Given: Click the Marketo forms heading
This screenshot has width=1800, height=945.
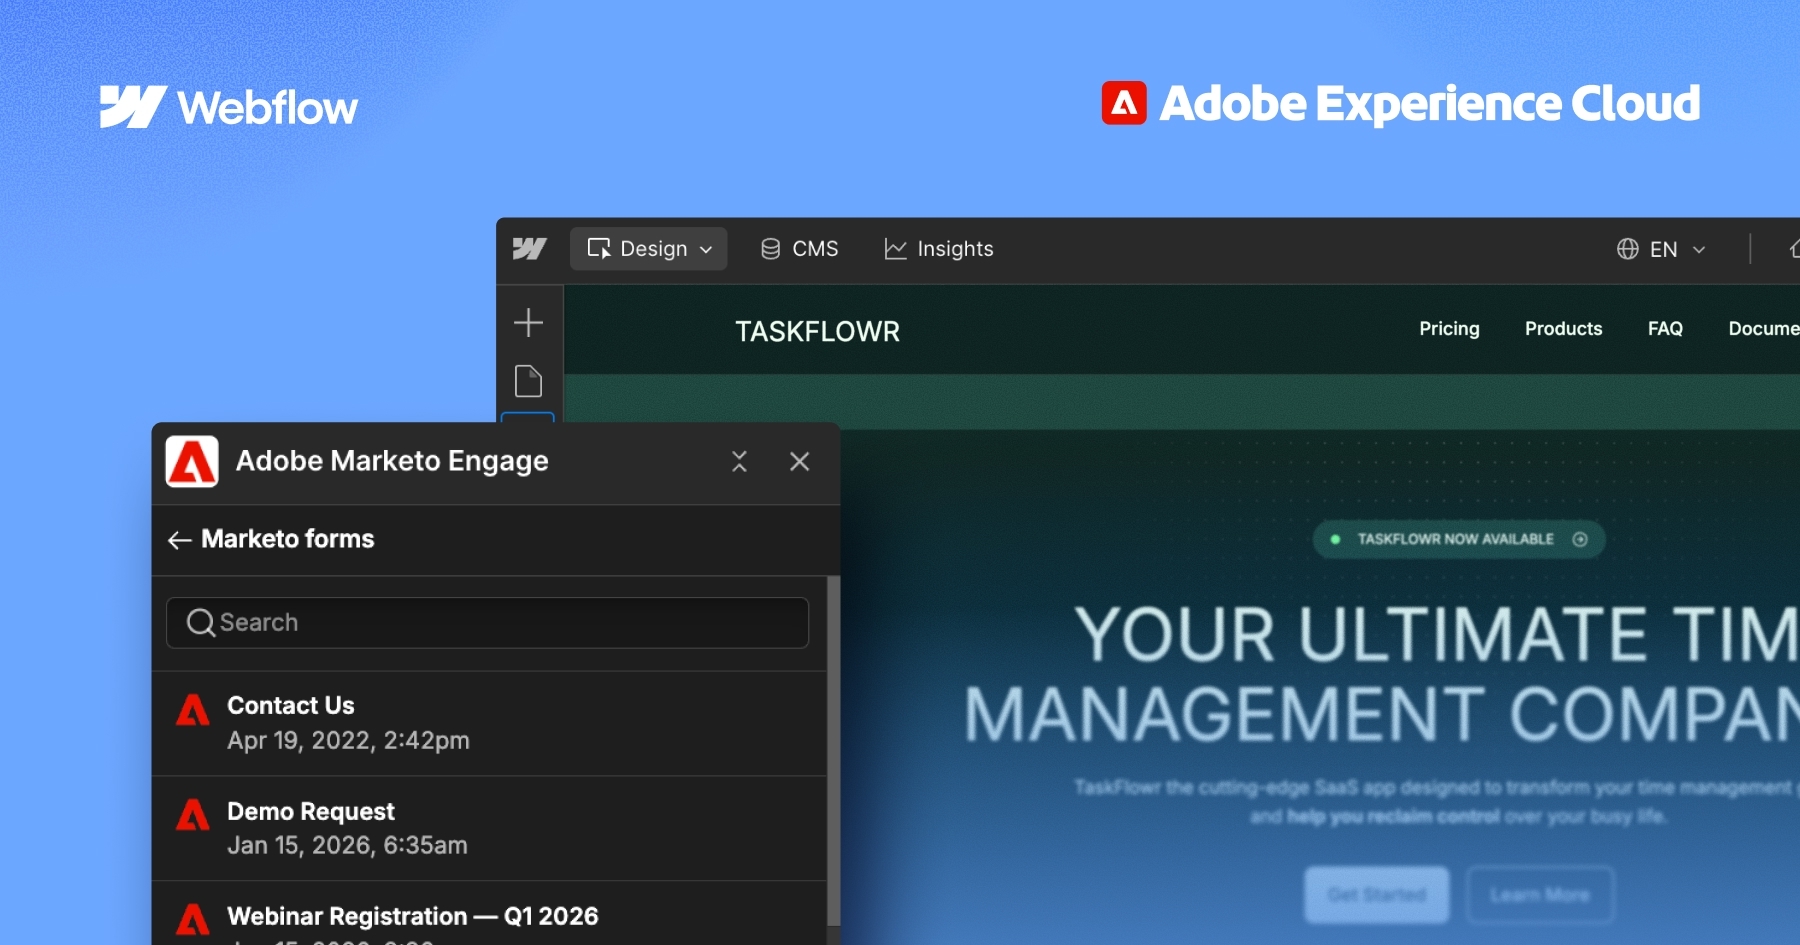Looking at the screenshot, I should [x=288, y=539].
